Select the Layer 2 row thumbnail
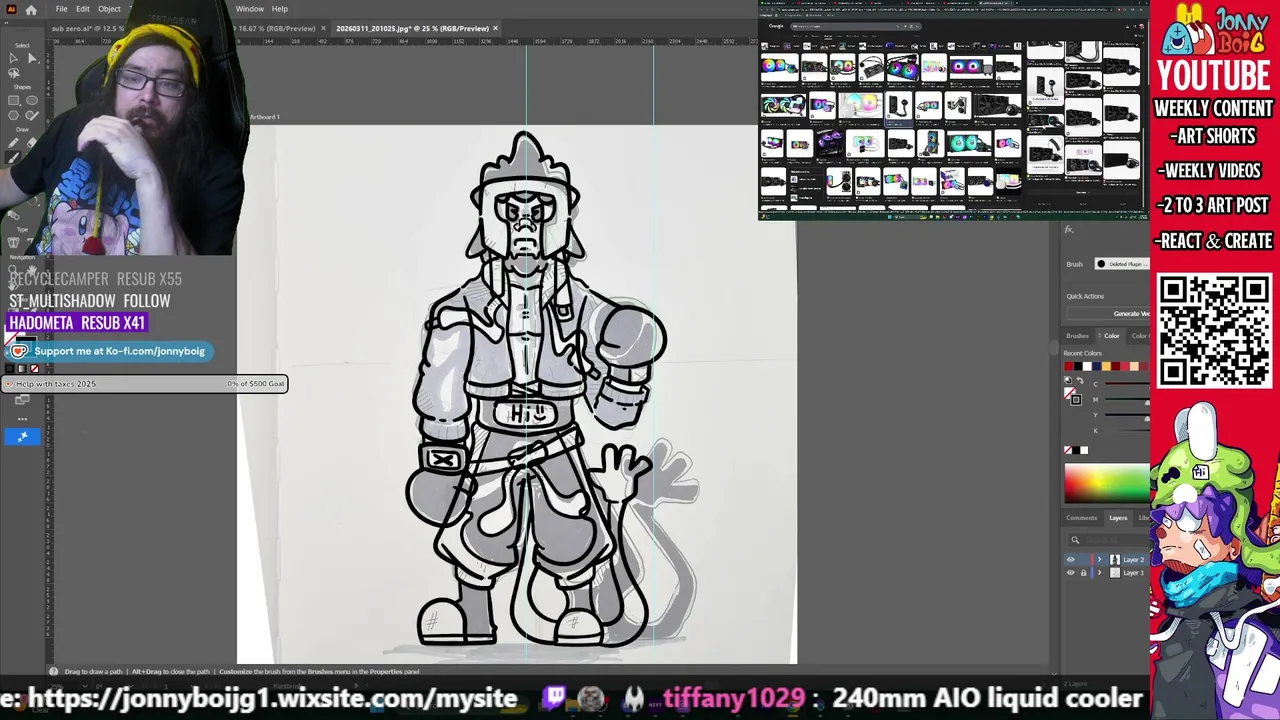Screen dimensions: 1280x720 [x=1115, y=560]
